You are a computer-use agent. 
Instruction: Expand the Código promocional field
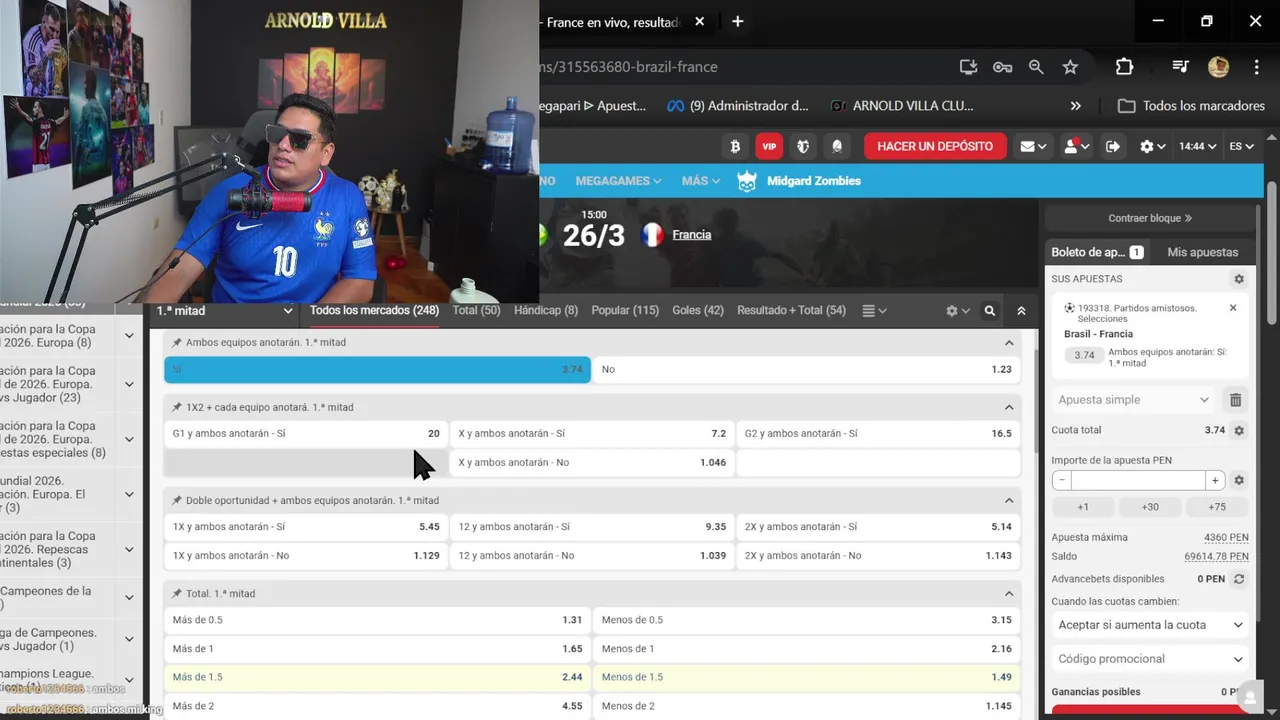(x=1150, y=659)
